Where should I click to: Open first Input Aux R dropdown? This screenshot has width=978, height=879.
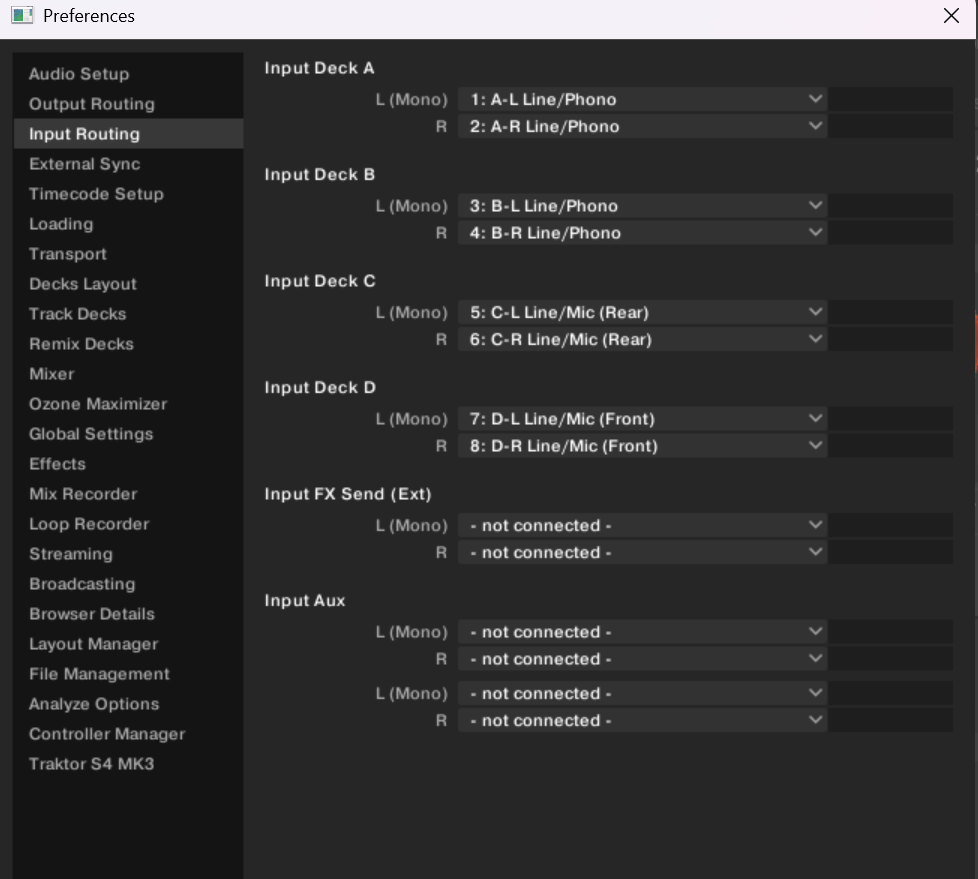(642, 659)
